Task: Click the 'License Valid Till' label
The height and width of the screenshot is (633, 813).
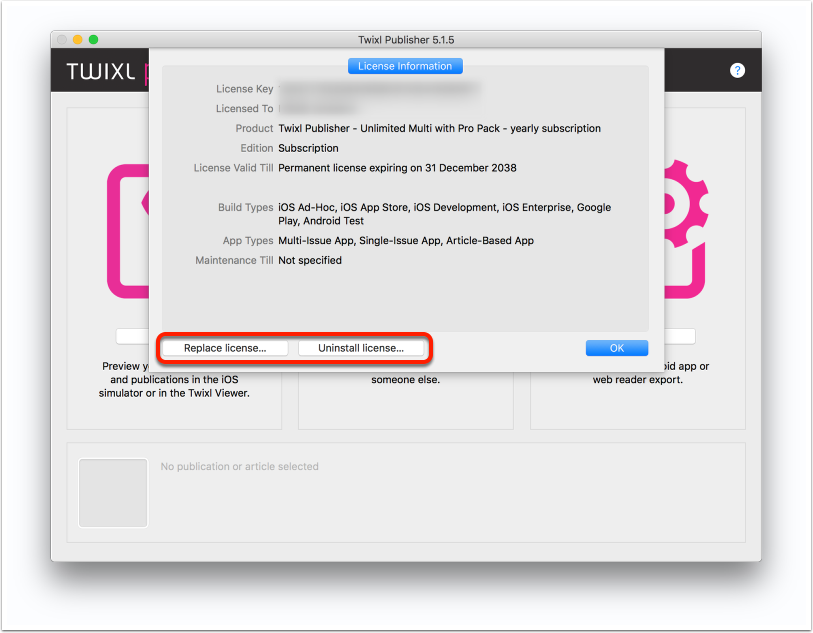Action: tap(233, 168)
